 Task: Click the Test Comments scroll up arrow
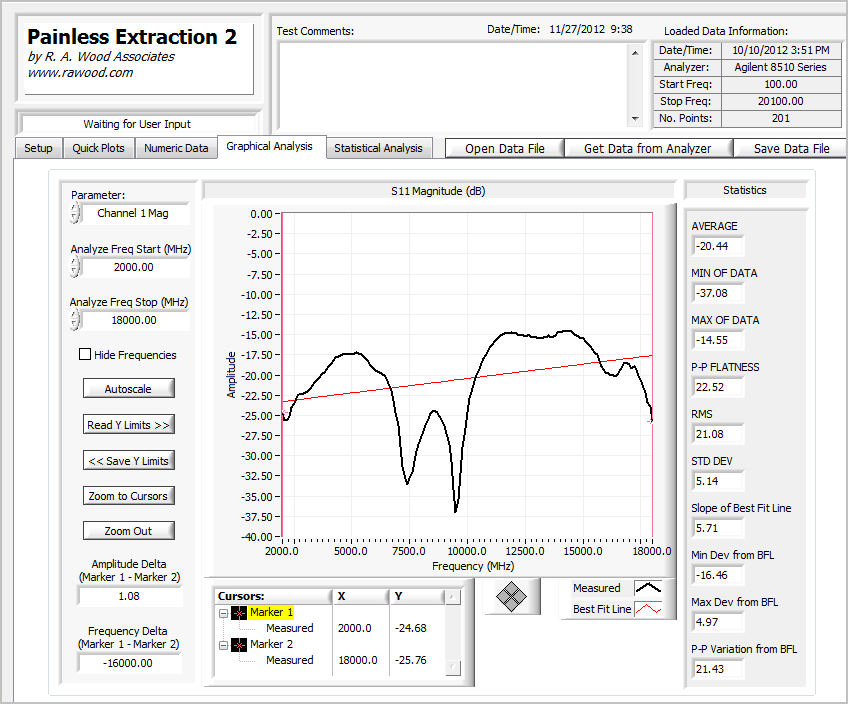click(635, 53)
